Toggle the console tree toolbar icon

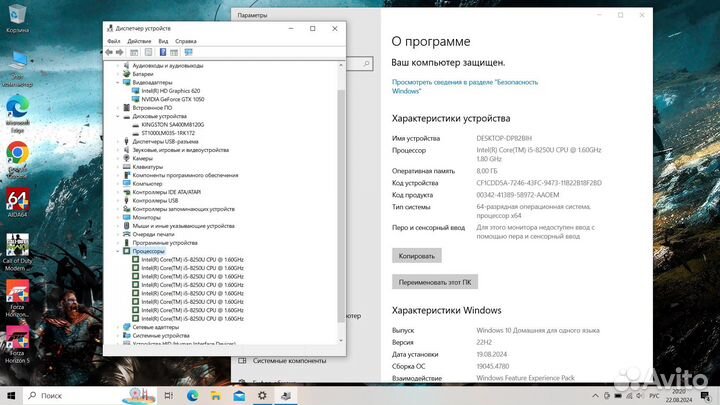click(134, 52)
